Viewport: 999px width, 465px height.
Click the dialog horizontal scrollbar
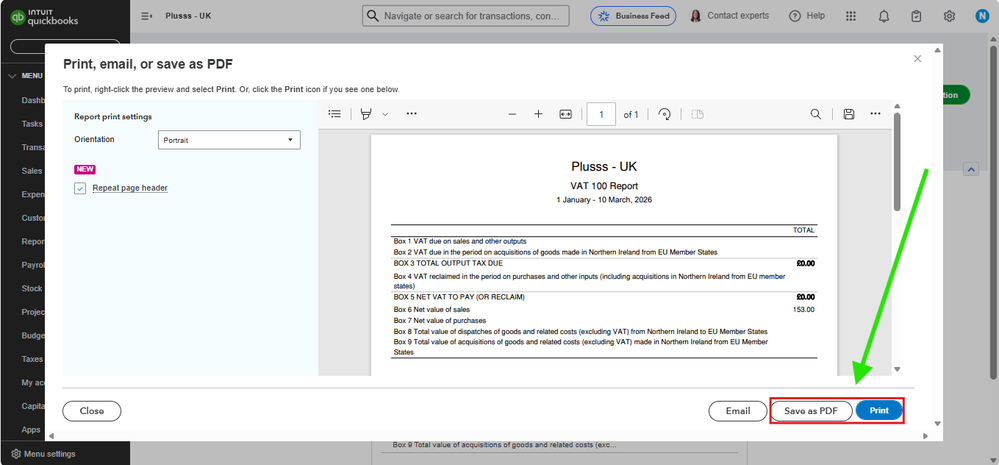[x=487, y=436]
